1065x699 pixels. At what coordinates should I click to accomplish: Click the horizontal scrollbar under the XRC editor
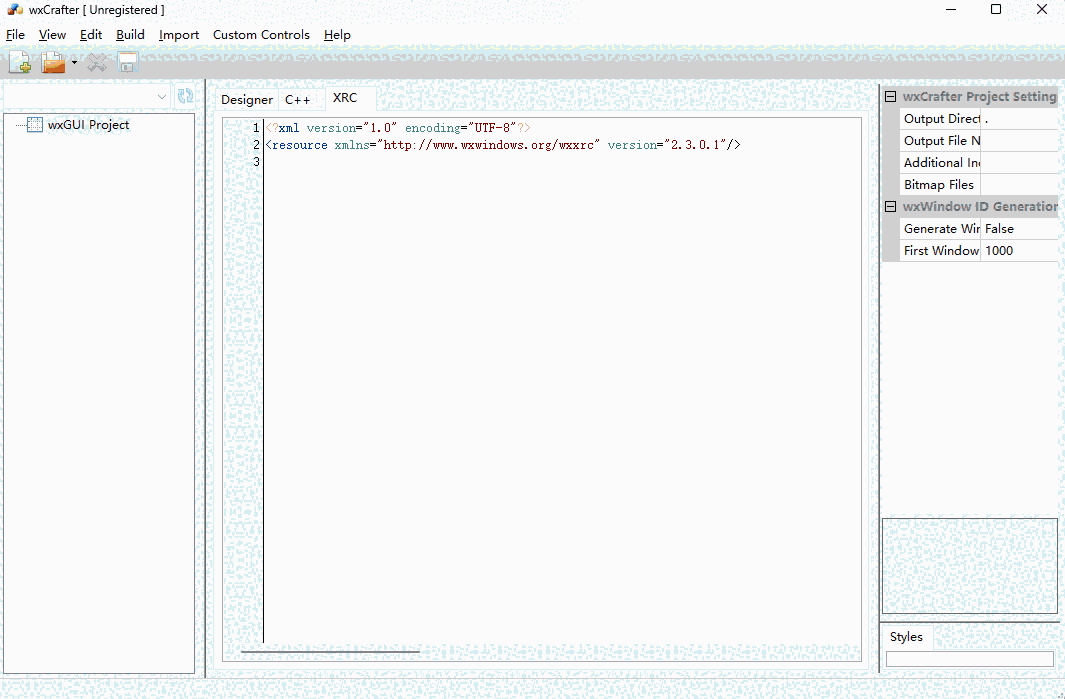(x=330, y=651)
